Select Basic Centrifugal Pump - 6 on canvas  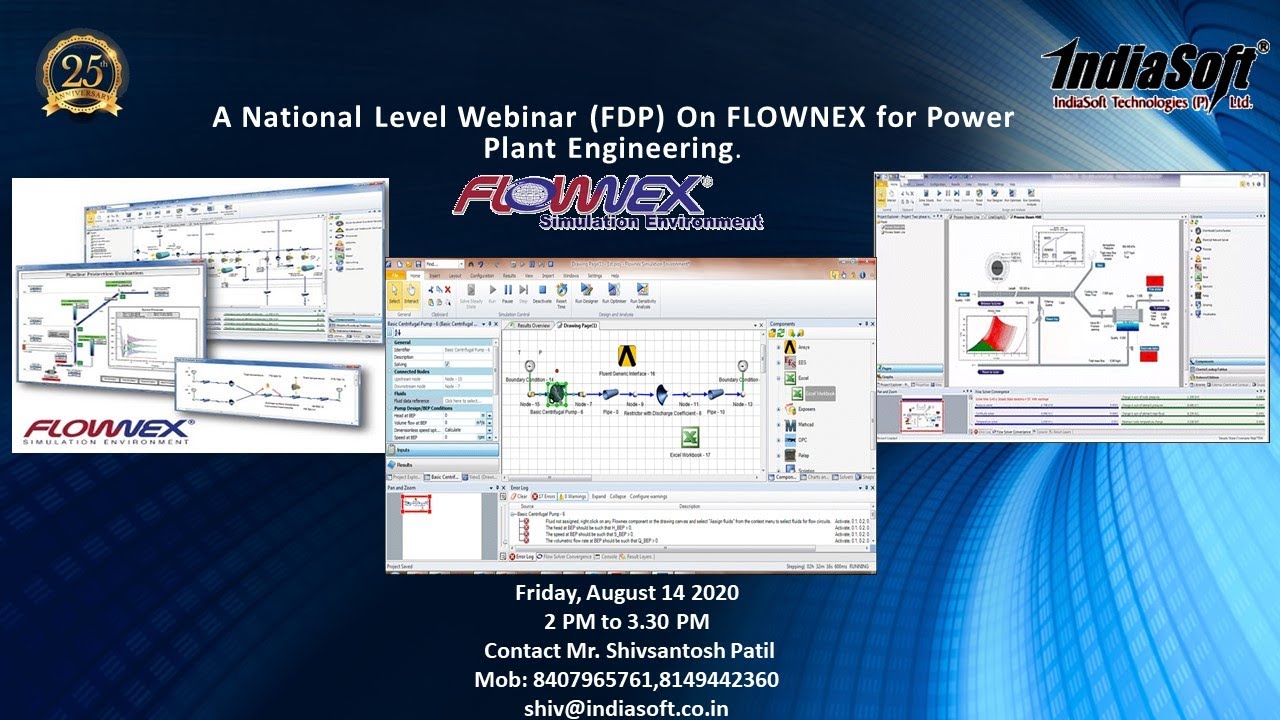click(557, 394)
